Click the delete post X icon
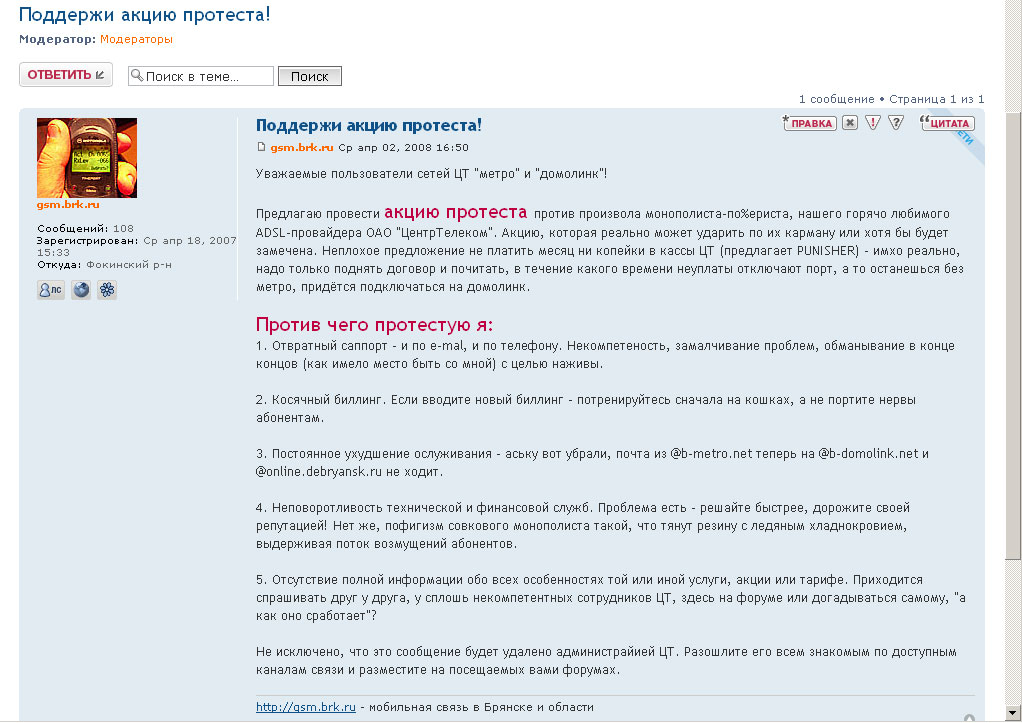The width and height of the screenshot is (1022, 723). pyautogui.click(x=849, y=123)
